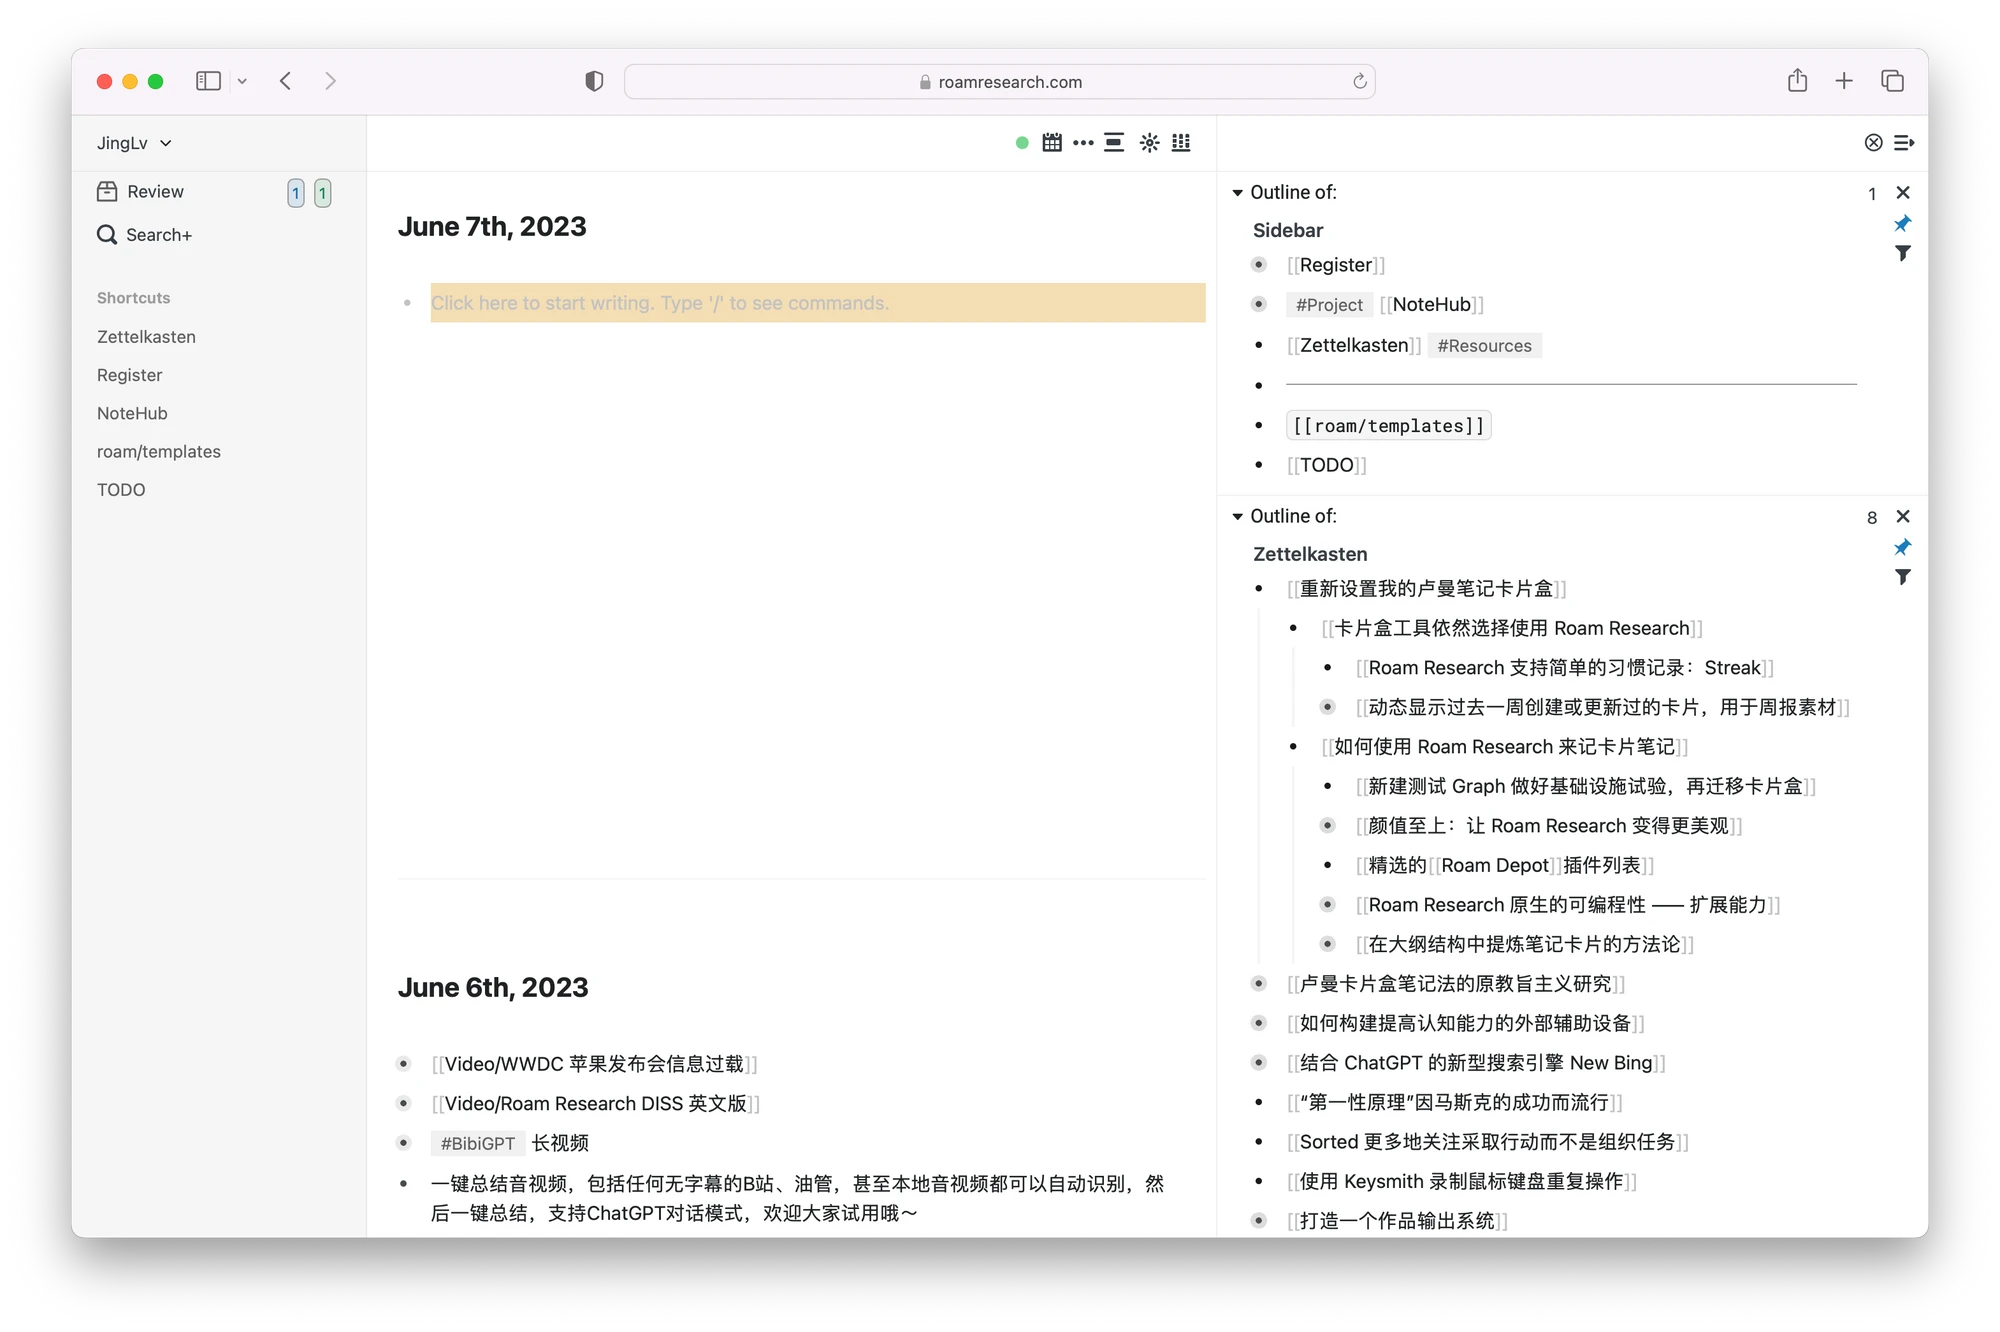This screenshot has height=1332, width=2000.
Task: Open the Review item label
Action: coord(155,191)
